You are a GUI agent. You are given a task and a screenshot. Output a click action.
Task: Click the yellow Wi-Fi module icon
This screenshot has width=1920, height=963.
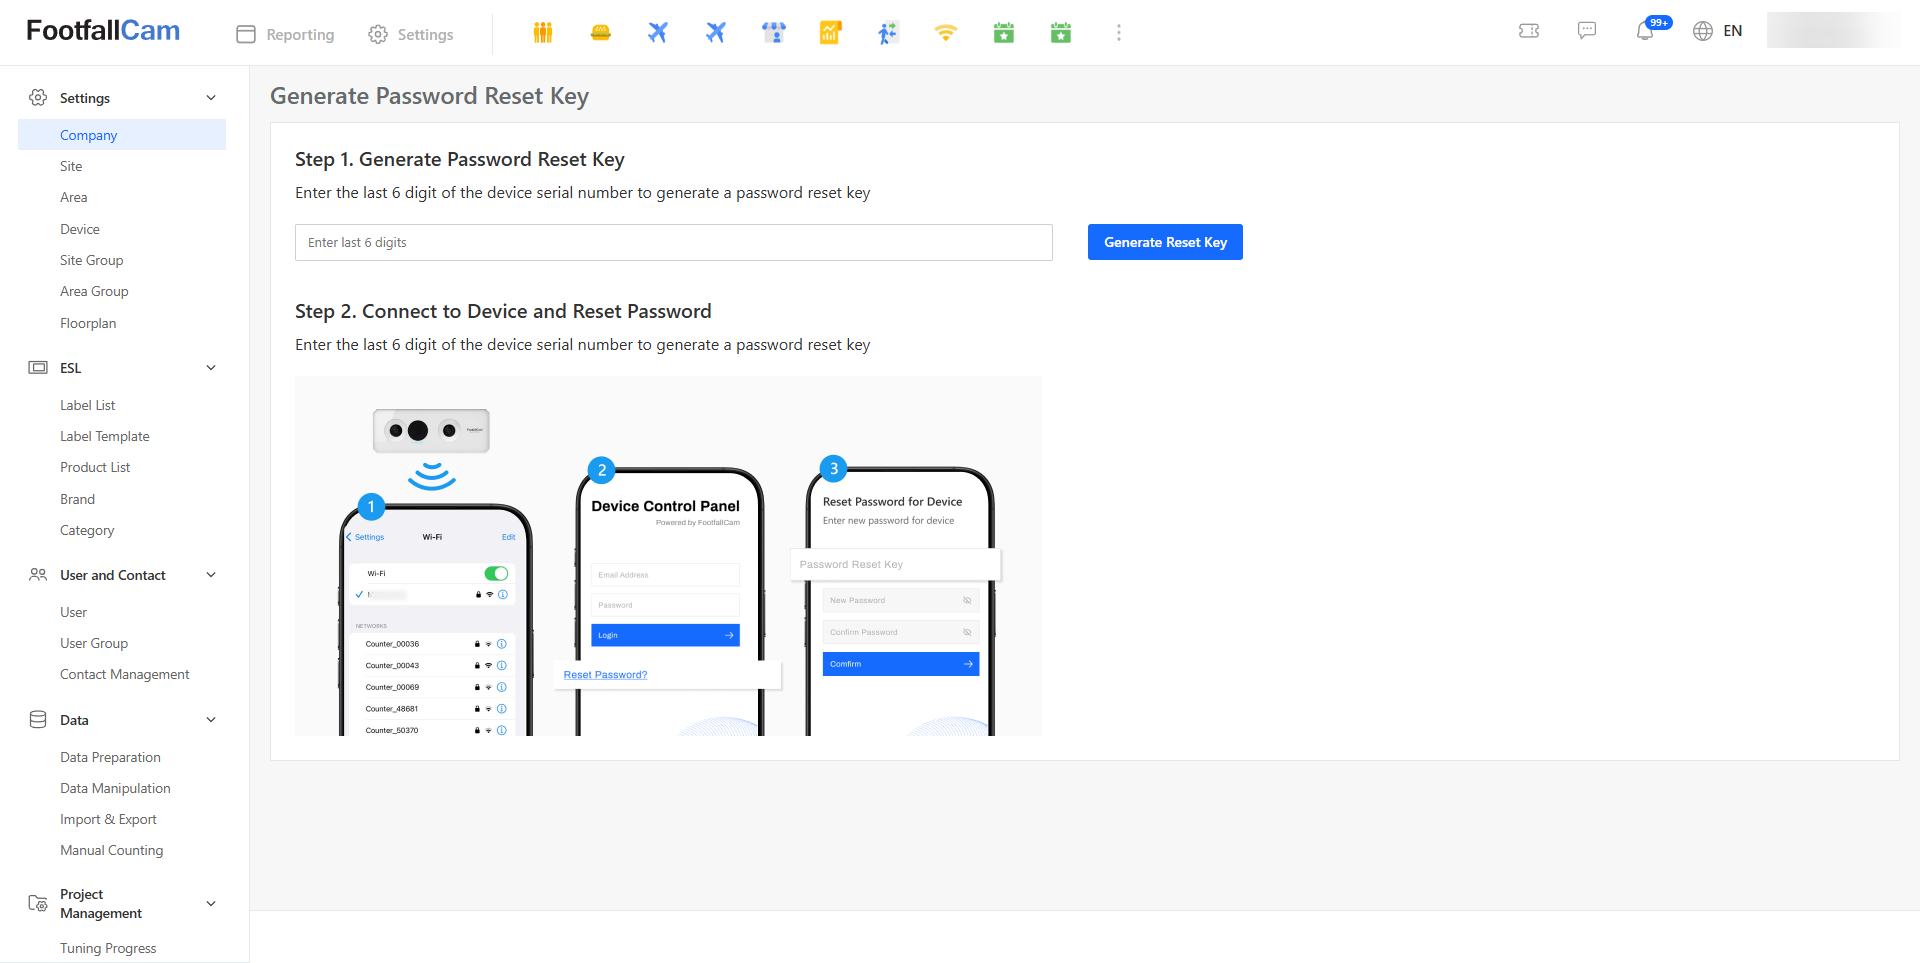pos(945,33)
